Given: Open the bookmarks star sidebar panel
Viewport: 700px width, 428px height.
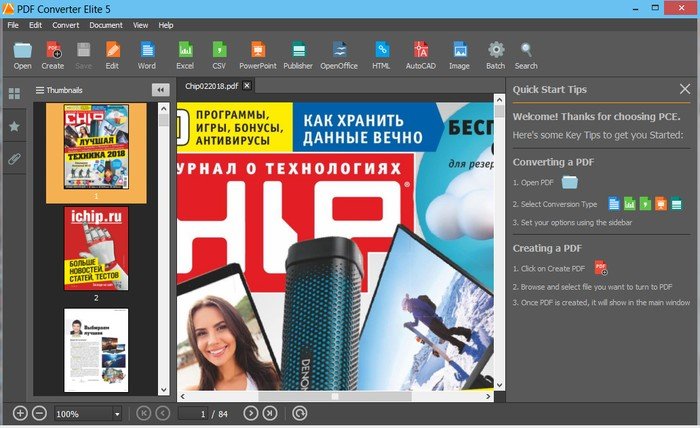Looking at the screenshot, I should coord(14,126).
